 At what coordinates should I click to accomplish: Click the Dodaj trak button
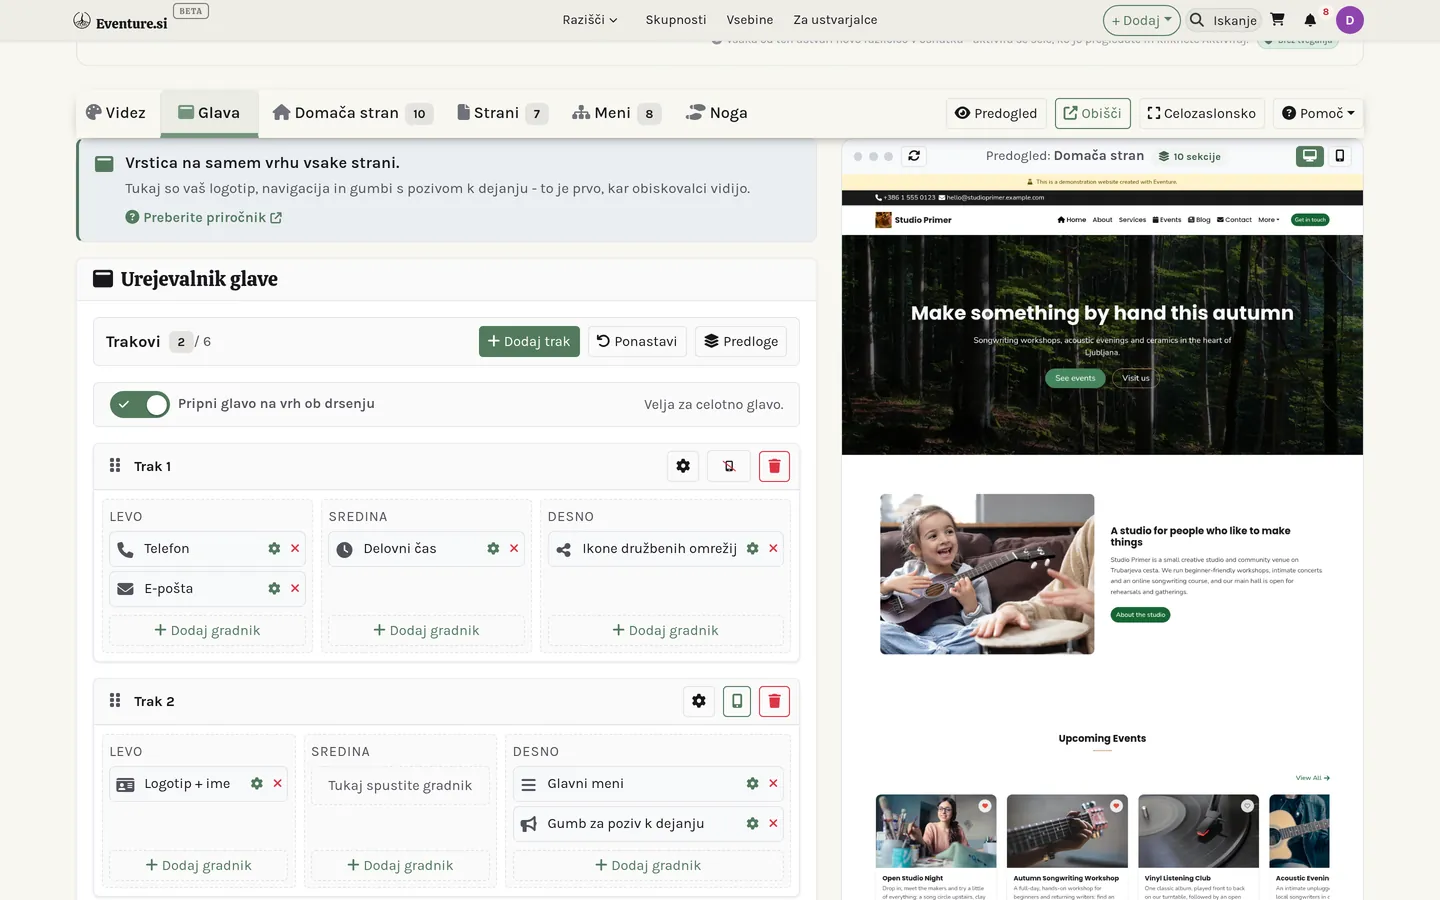point(529,342)
